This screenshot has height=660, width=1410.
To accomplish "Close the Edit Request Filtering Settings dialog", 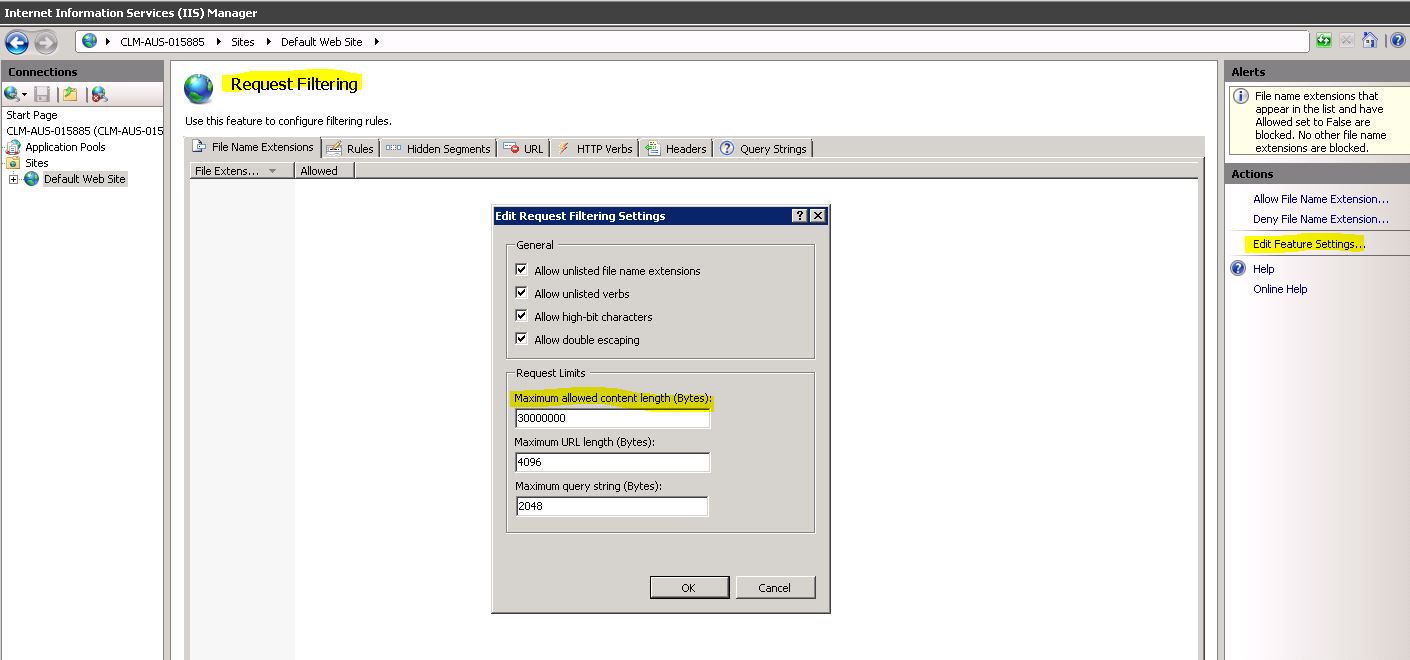I will 817,216.
